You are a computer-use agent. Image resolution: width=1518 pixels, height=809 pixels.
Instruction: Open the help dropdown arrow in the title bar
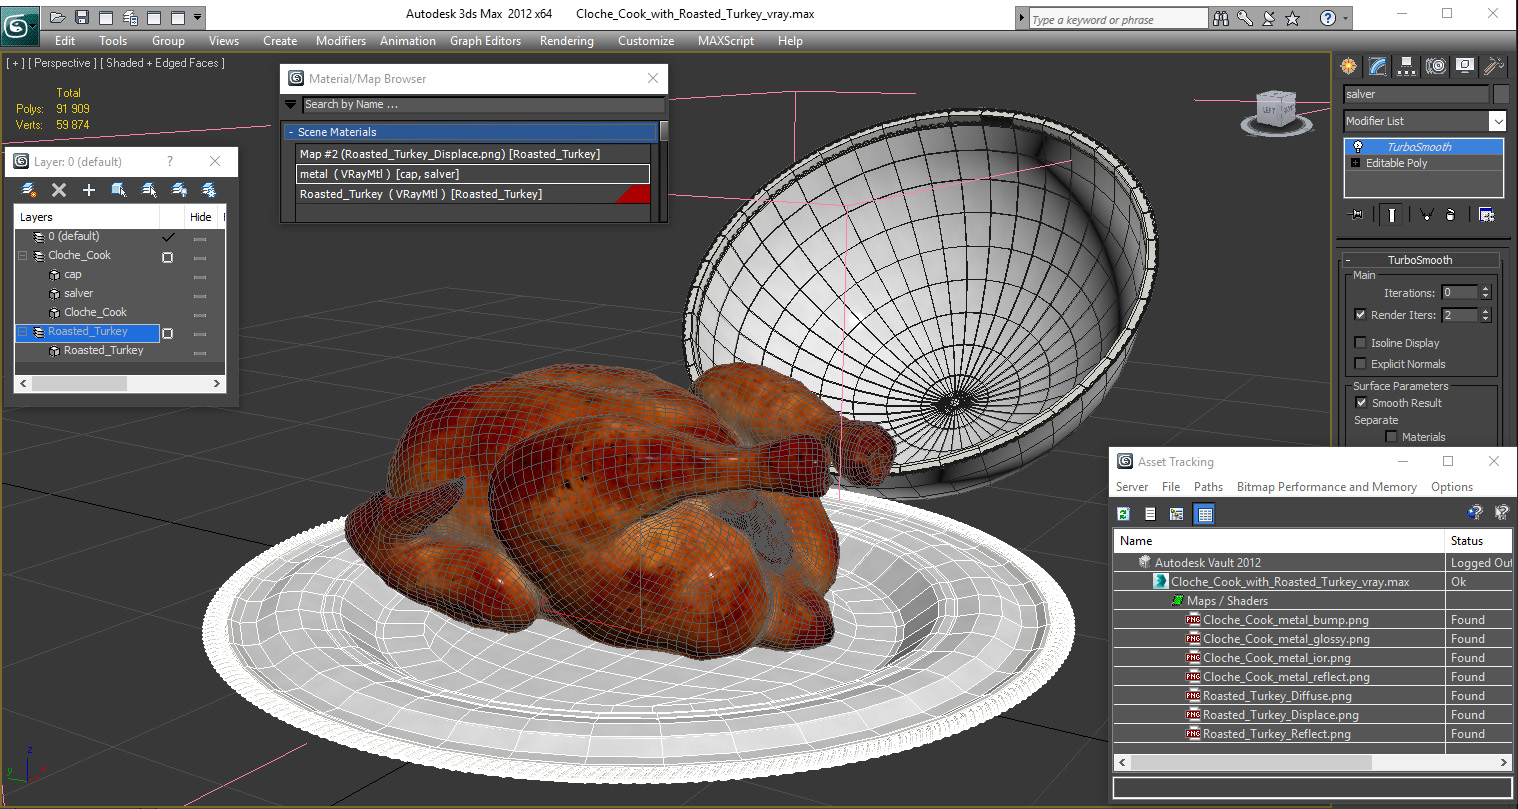1346,18
